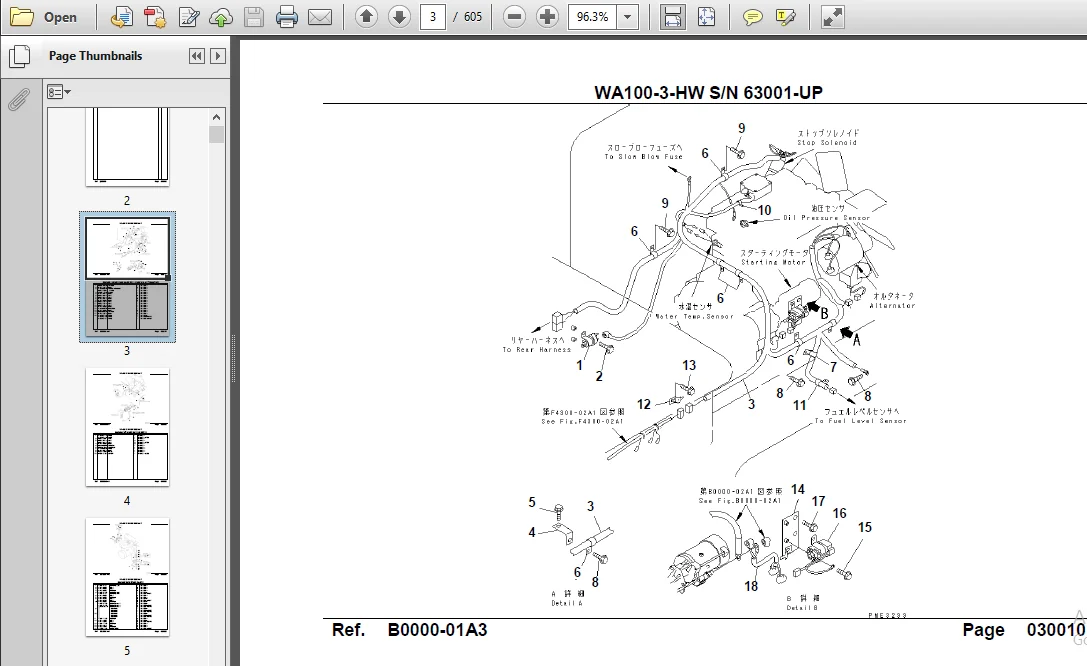The image size is (1087, 666).
Task: Click the zoom percentage field 96.3%
Action: click(593, 17)
